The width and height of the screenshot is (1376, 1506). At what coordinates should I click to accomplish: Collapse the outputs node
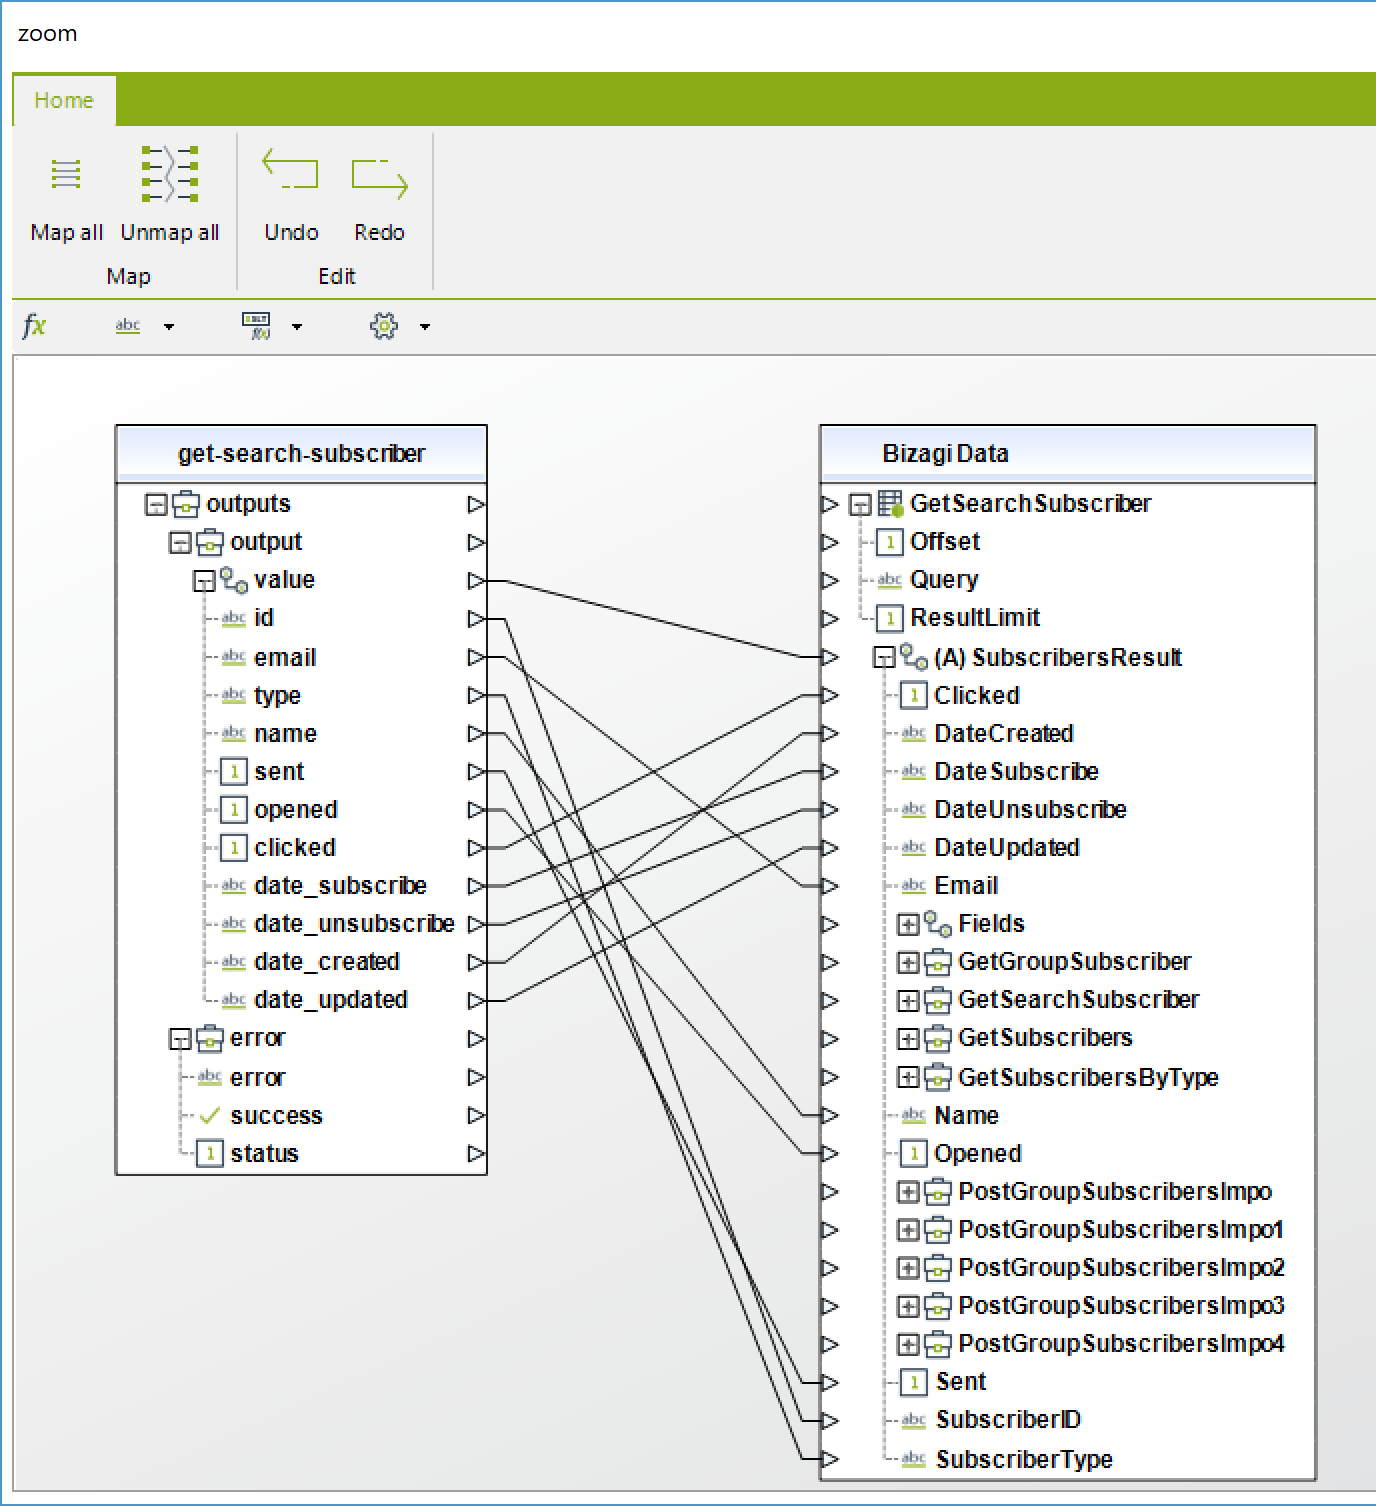pyautogui.click(x=156, y=504)
